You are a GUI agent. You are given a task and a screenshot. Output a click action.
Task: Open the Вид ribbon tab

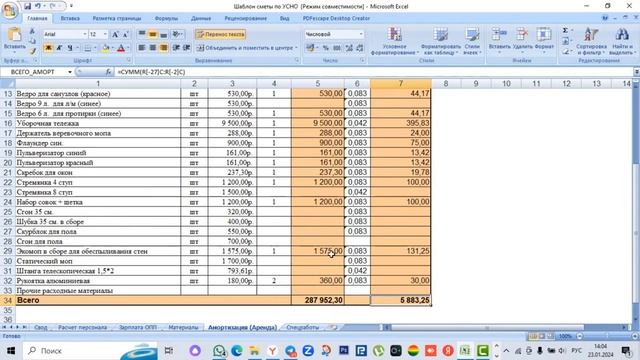click(284, 18)
